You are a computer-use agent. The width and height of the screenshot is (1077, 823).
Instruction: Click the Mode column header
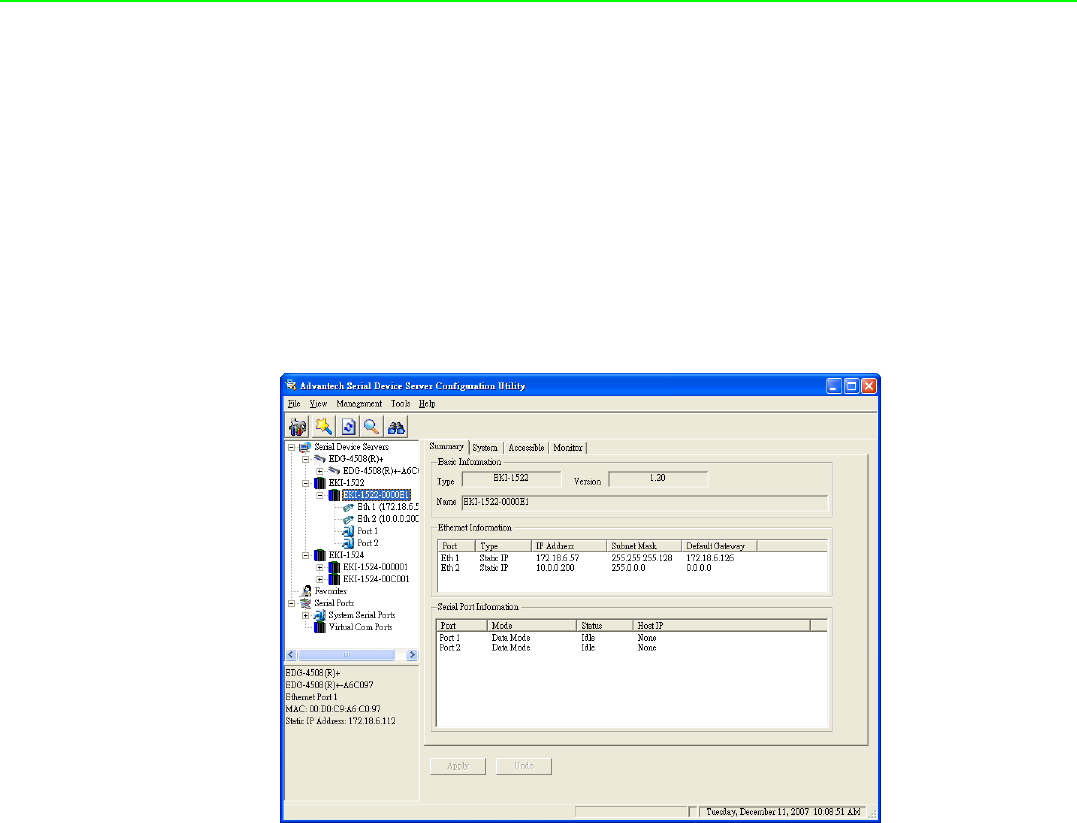(532, 626)
